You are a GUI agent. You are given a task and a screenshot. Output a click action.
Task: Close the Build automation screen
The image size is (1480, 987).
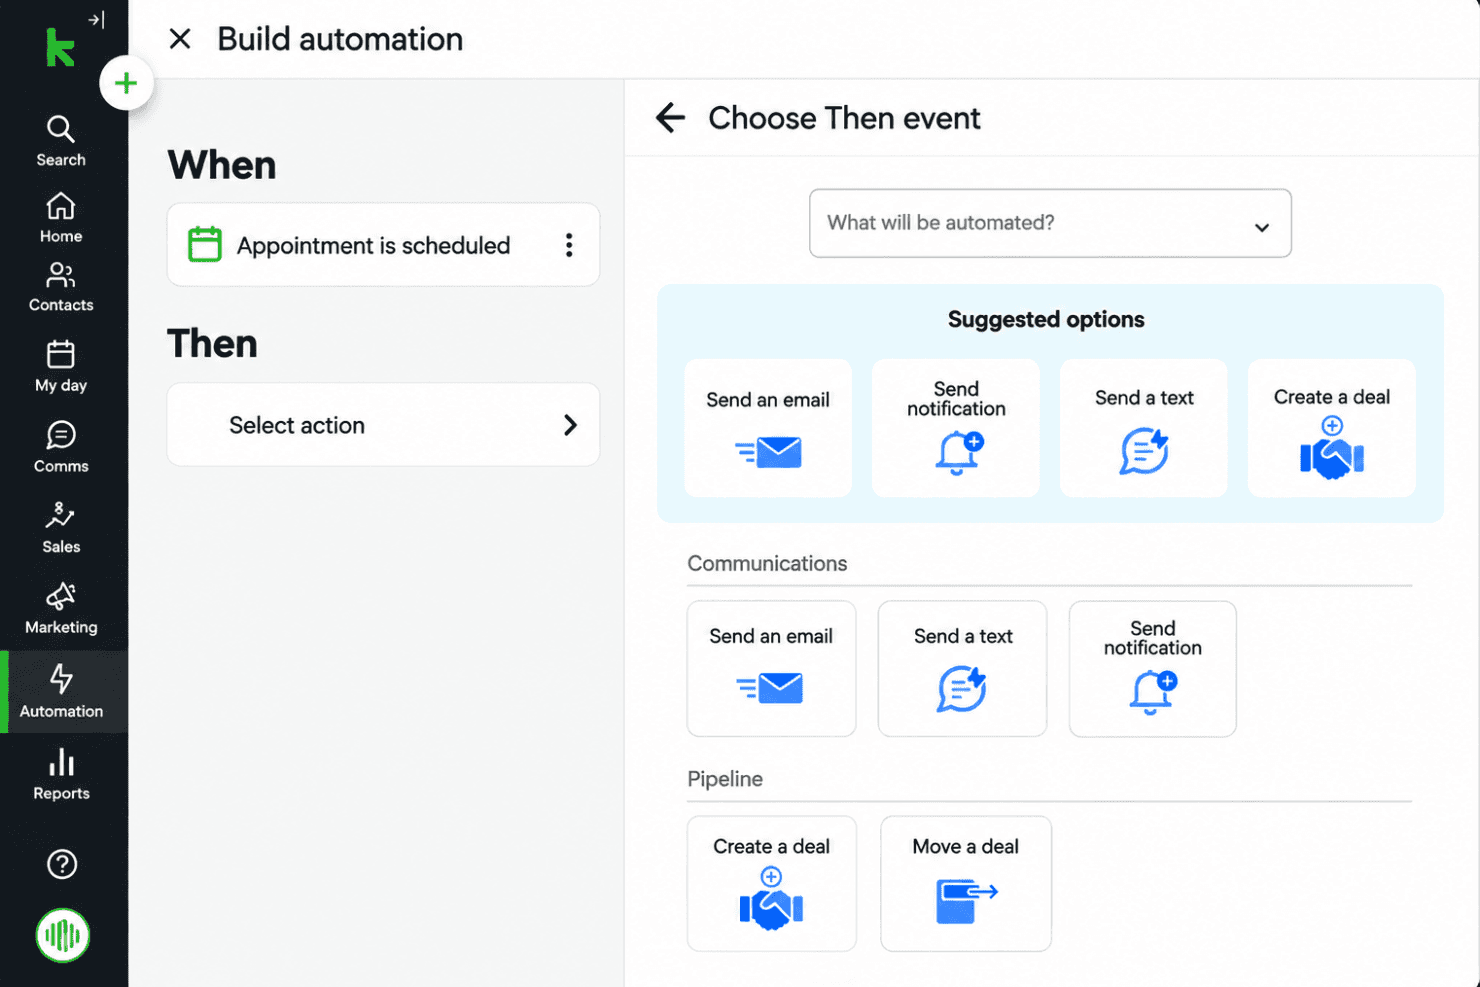pyautogui.click(x=180, y=39)
